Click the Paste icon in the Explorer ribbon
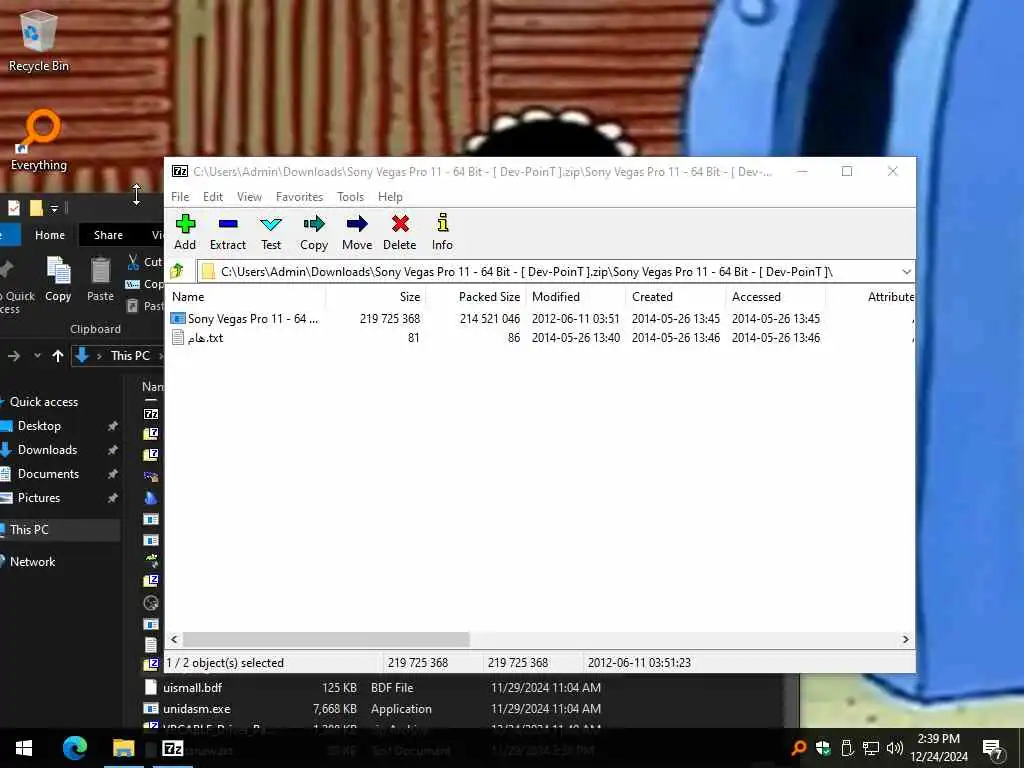This screenshot has width=1024, height=768. click(101, 279)
